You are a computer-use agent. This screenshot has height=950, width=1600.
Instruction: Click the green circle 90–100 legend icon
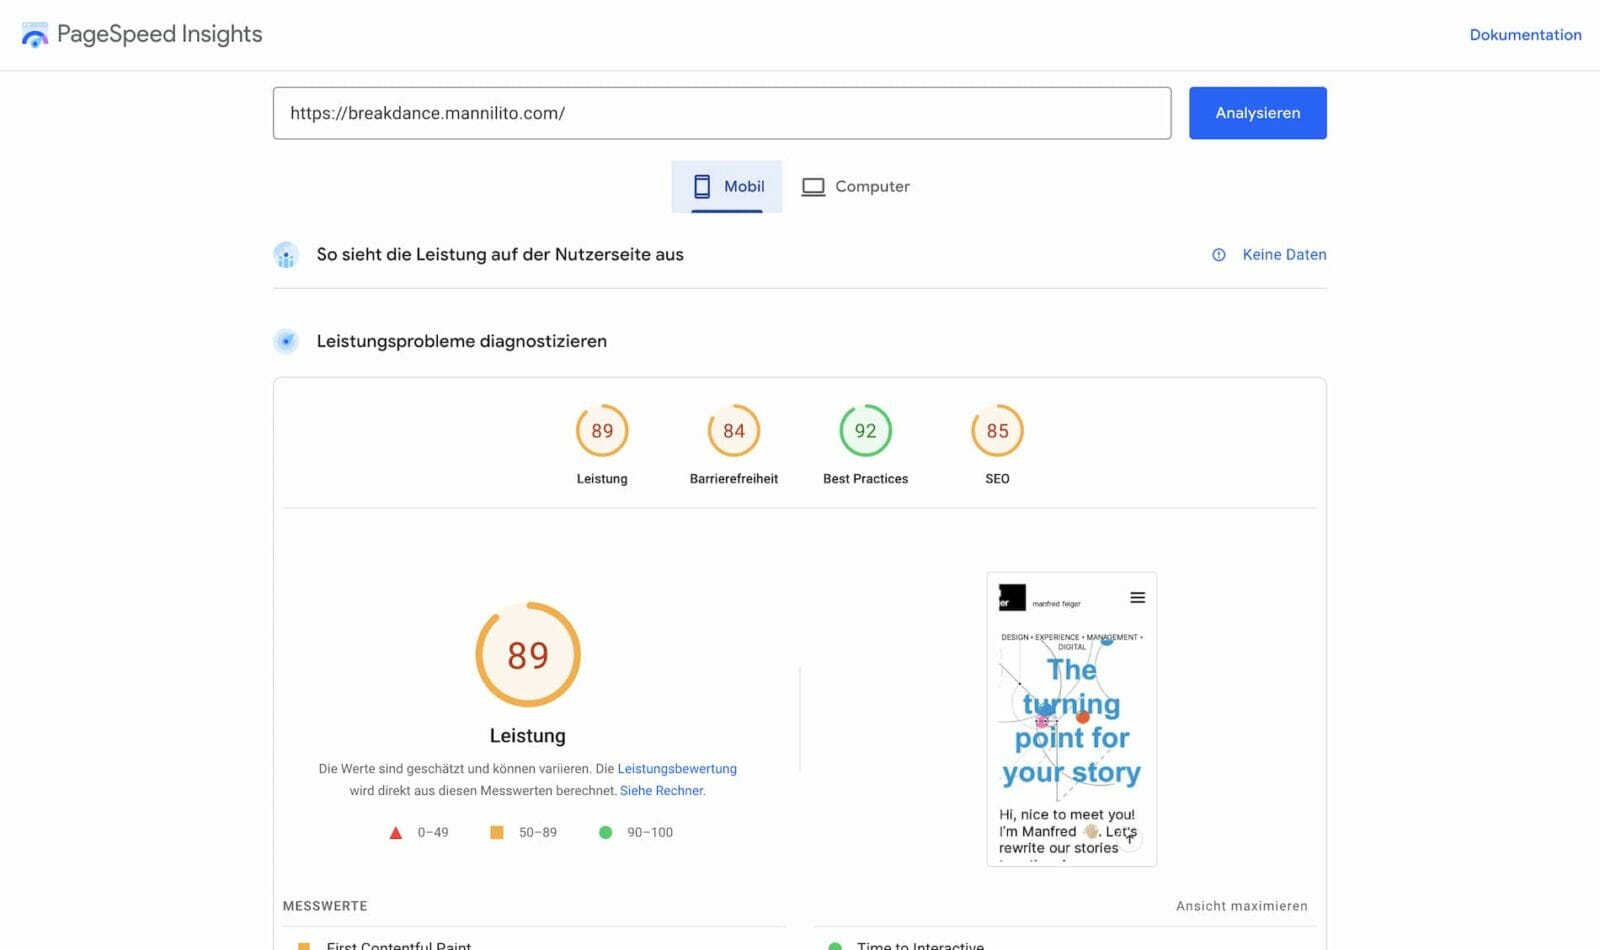605,832
